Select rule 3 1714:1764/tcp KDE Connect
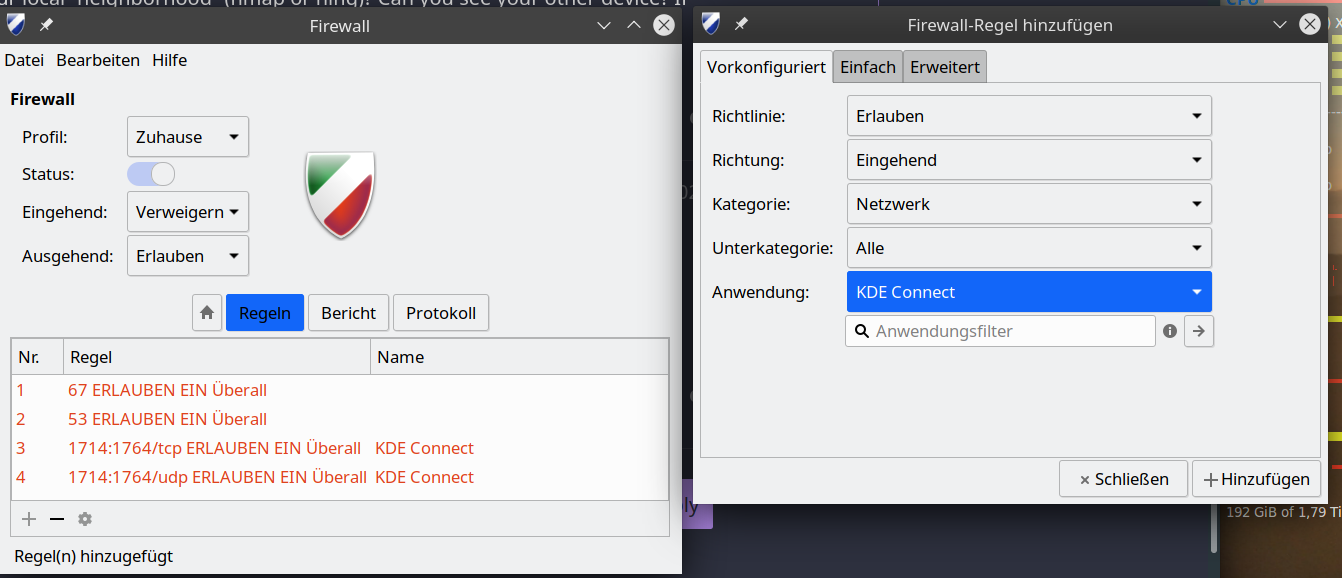 click(x=340, y=448)
